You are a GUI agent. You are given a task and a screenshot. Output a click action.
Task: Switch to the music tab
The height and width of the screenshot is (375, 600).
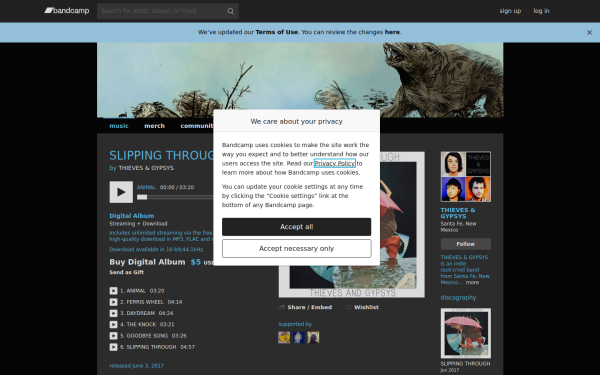119,126
